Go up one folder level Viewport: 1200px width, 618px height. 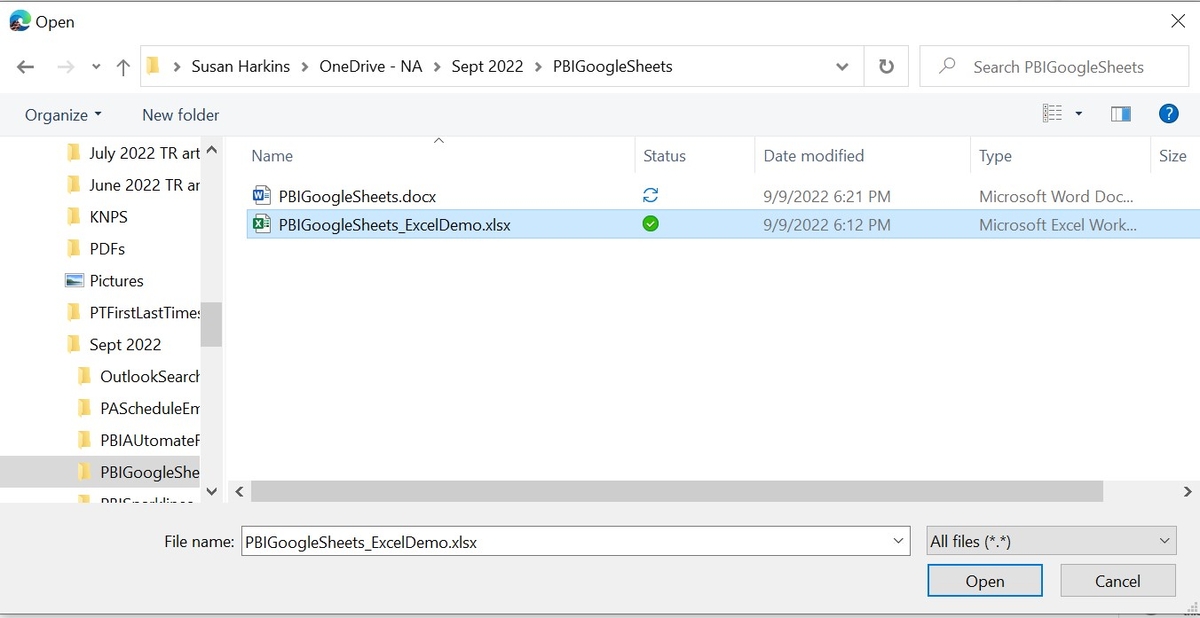[x=122, y=66]
